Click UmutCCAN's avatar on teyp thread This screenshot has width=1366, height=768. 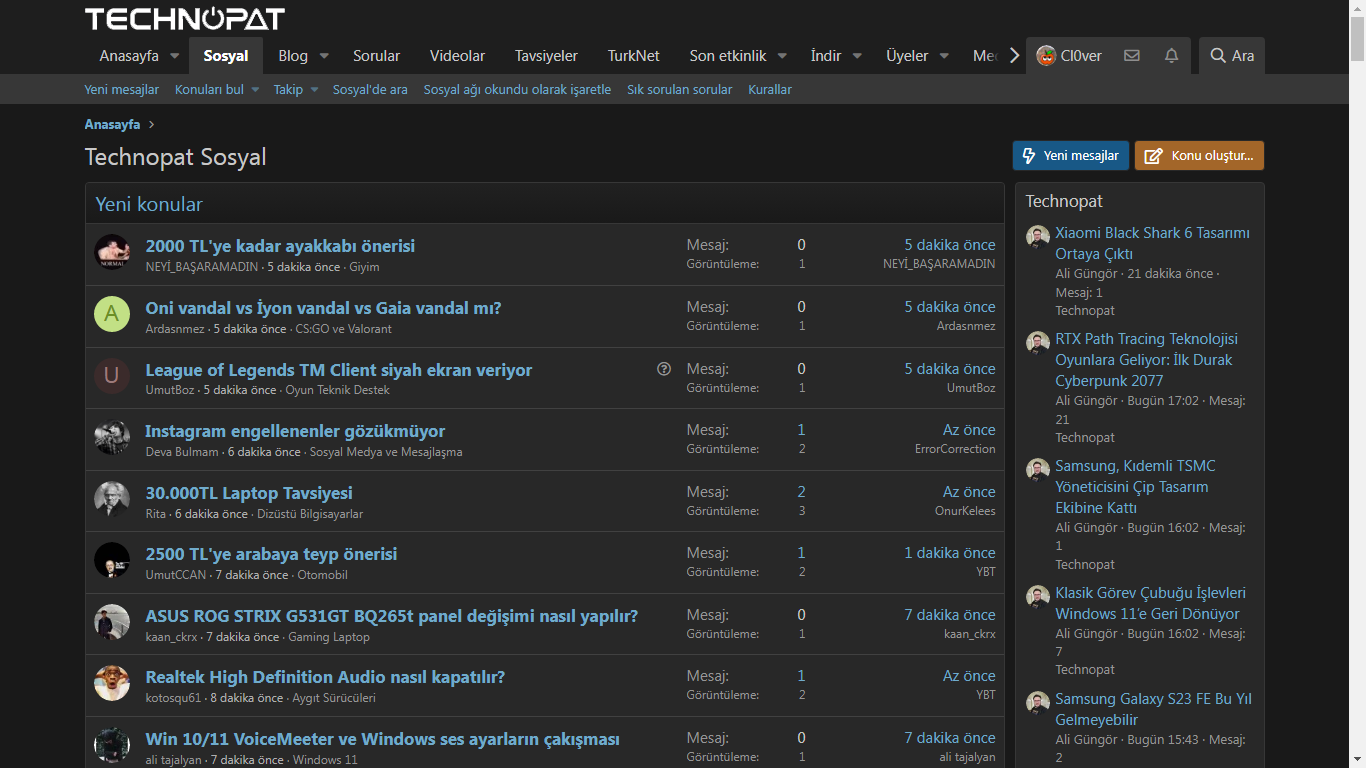click(x=112, y=560)
